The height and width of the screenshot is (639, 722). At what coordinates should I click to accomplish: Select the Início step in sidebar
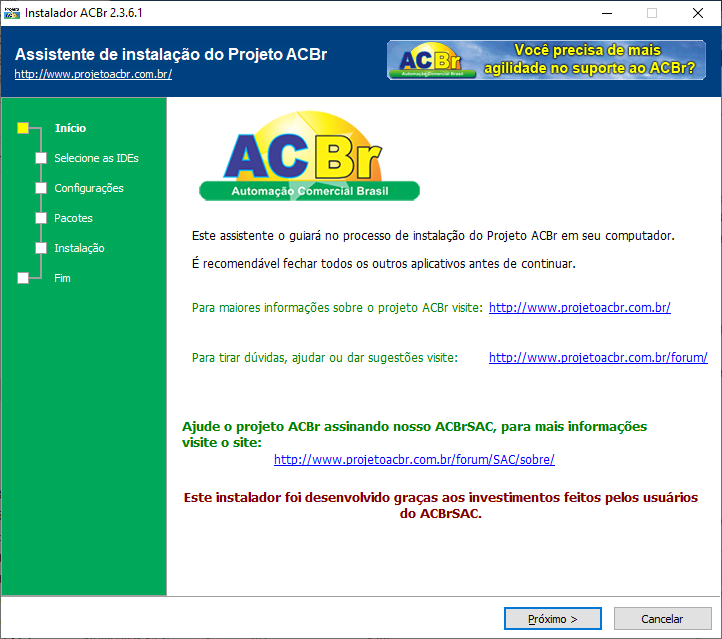70,128
